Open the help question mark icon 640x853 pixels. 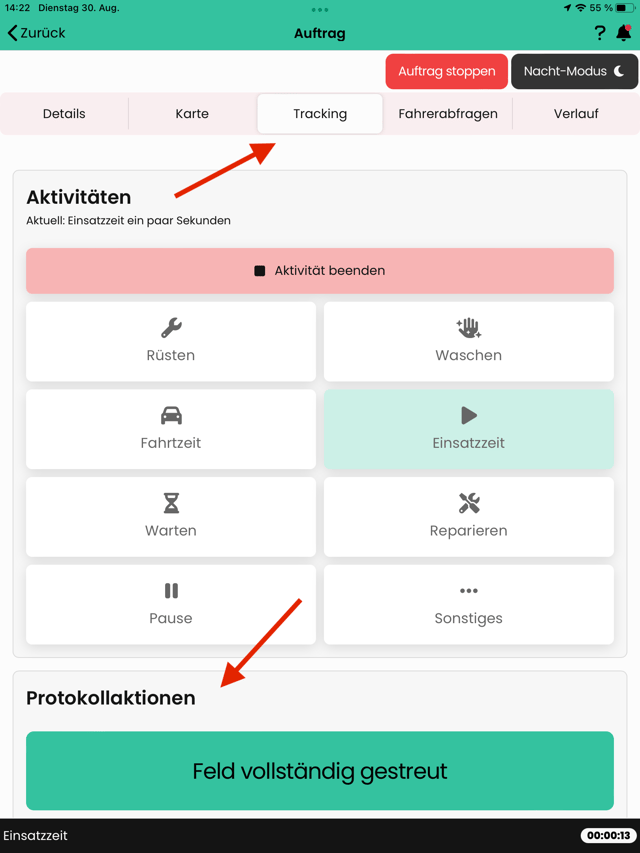(599, 33)
